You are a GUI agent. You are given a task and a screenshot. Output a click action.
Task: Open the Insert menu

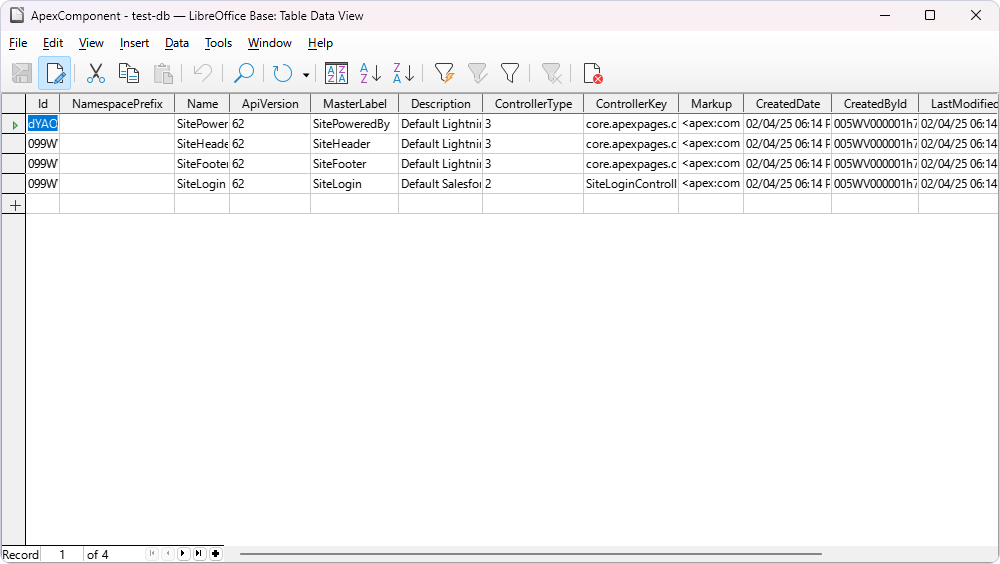point(135,43)
